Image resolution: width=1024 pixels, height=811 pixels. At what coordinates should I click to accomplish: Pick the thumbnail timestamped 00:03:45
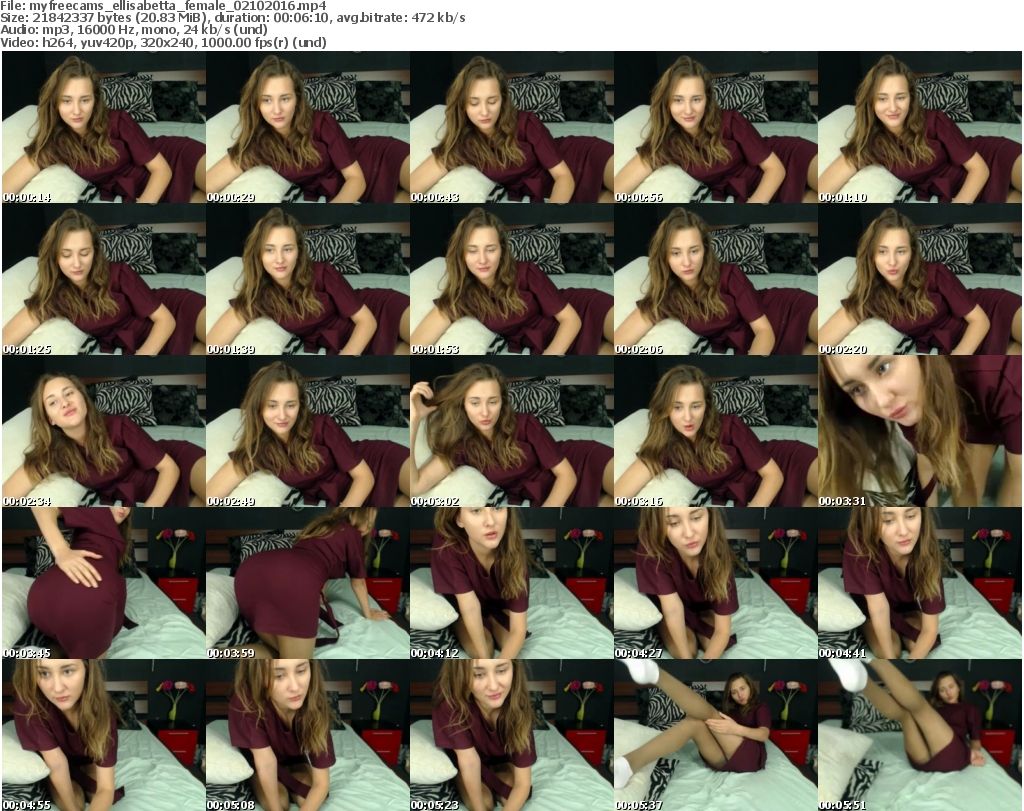point(104,583)
